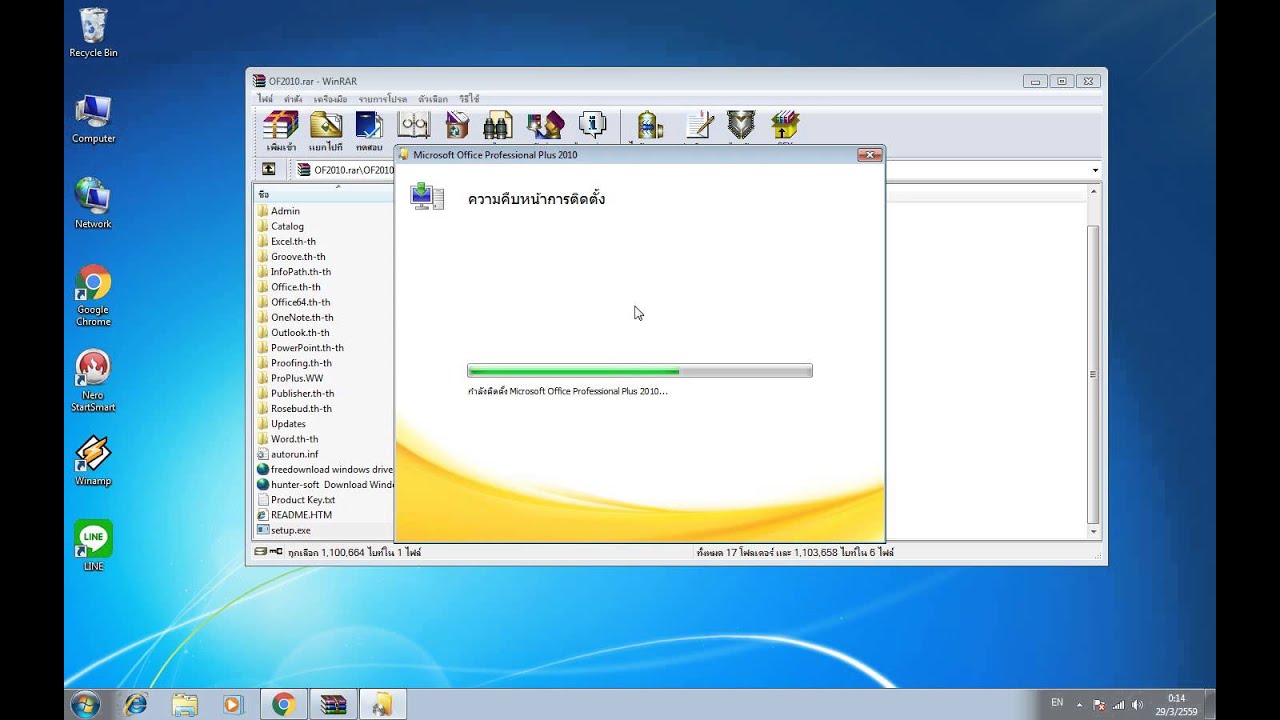Click the key icon in WinRAR status bar
Screen dimensions: 1280x720
pos(276,552)
